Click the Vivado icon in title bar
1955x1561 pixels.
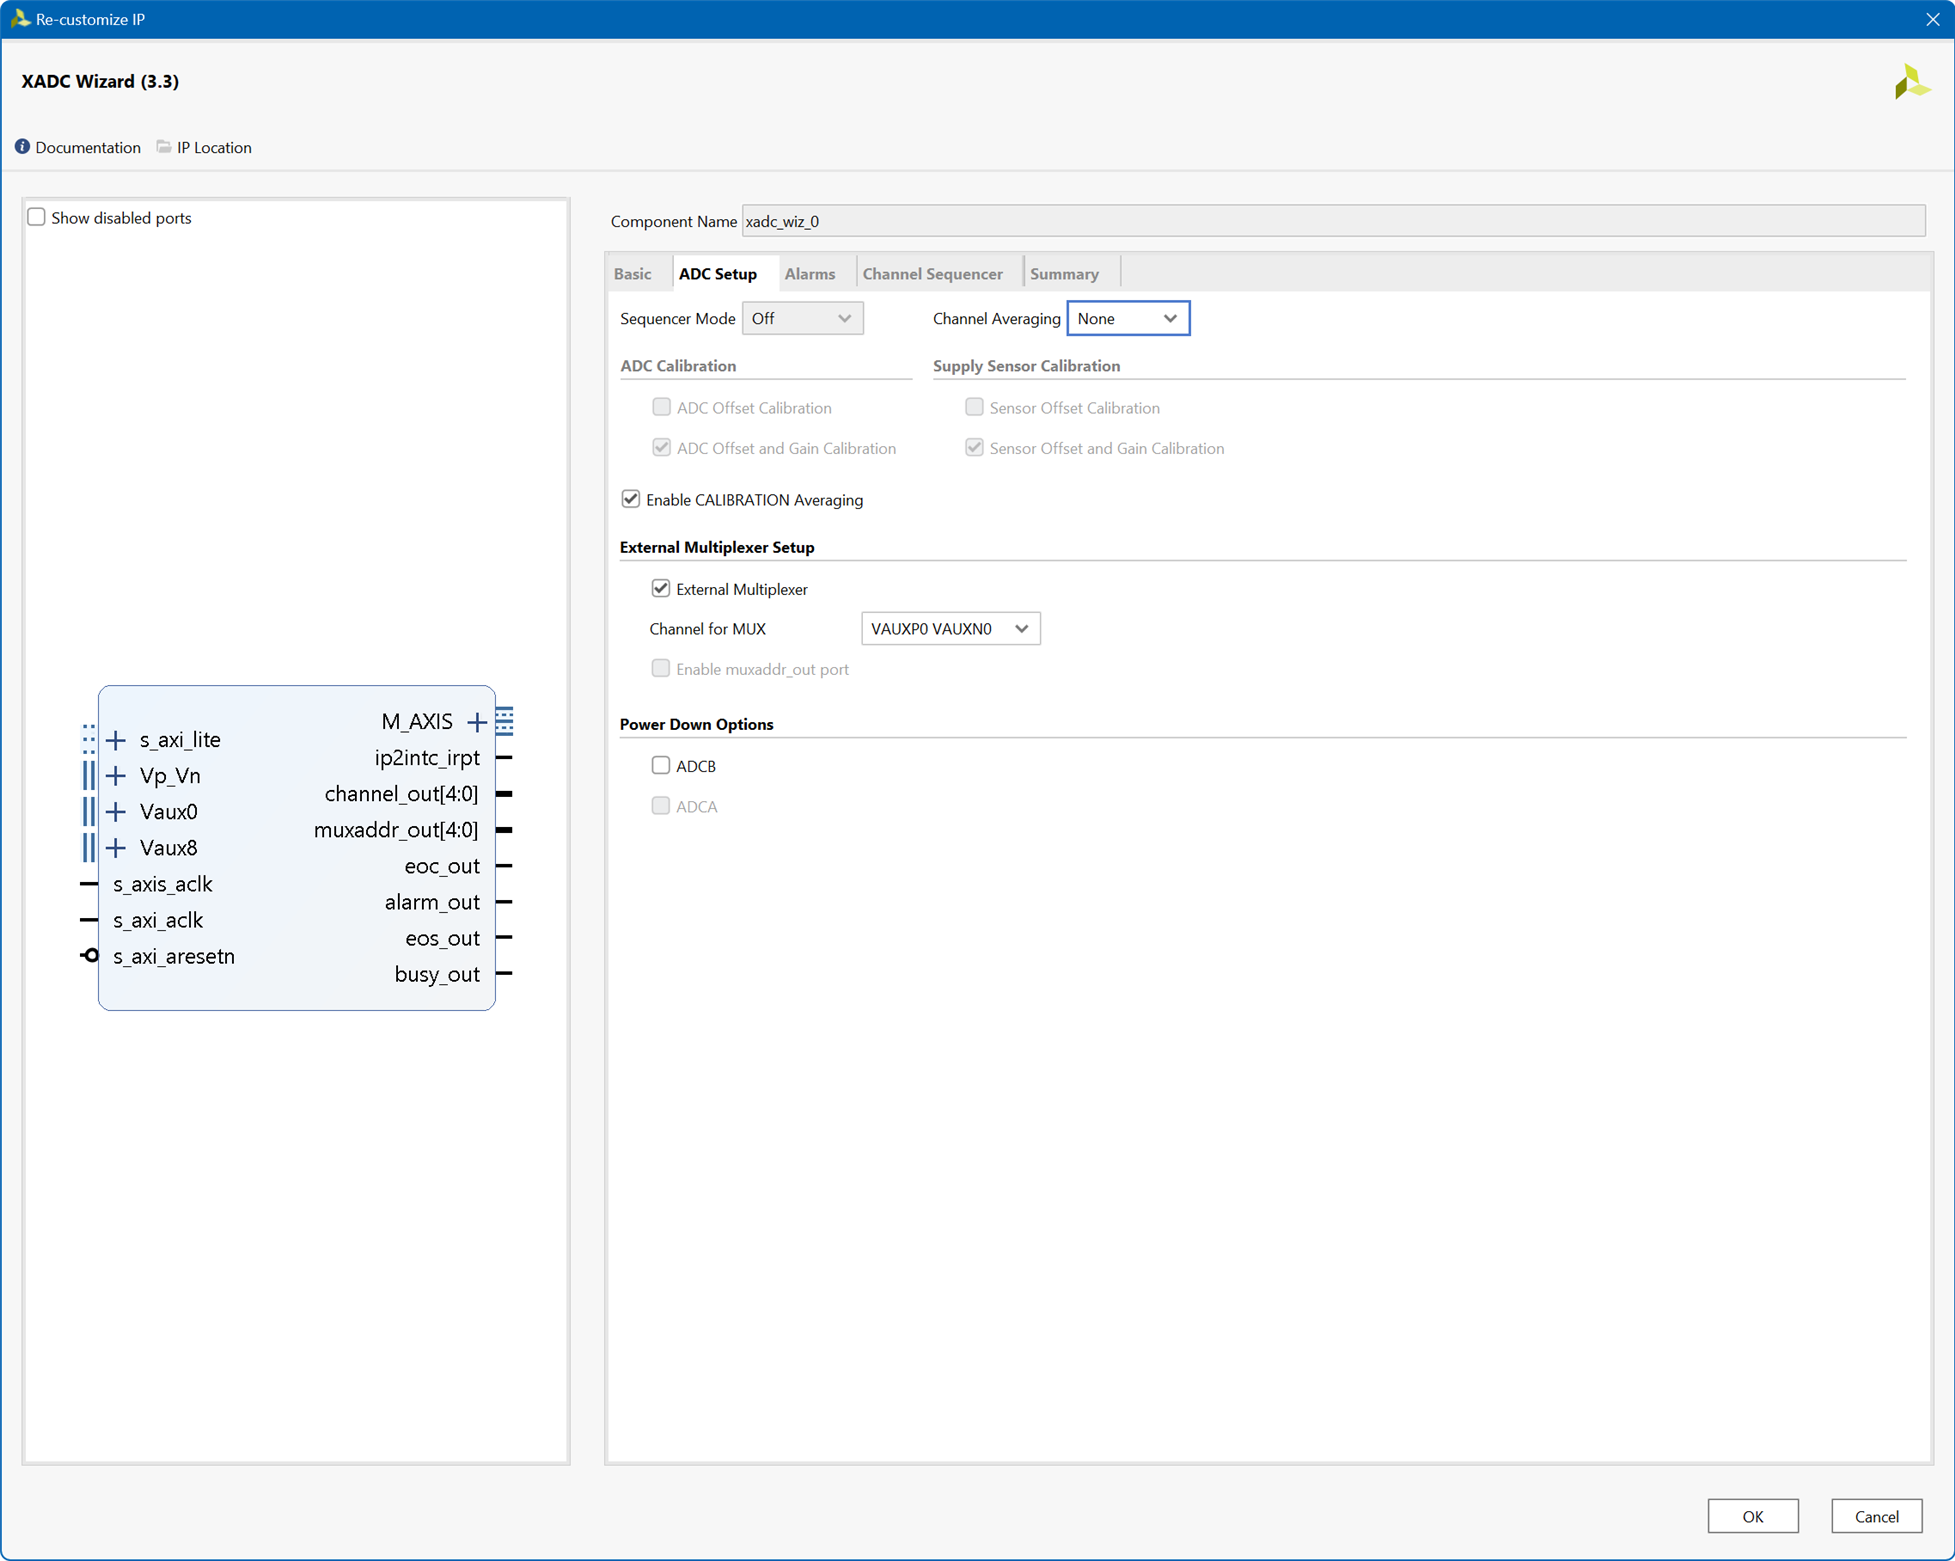click(x=19, y=19)
